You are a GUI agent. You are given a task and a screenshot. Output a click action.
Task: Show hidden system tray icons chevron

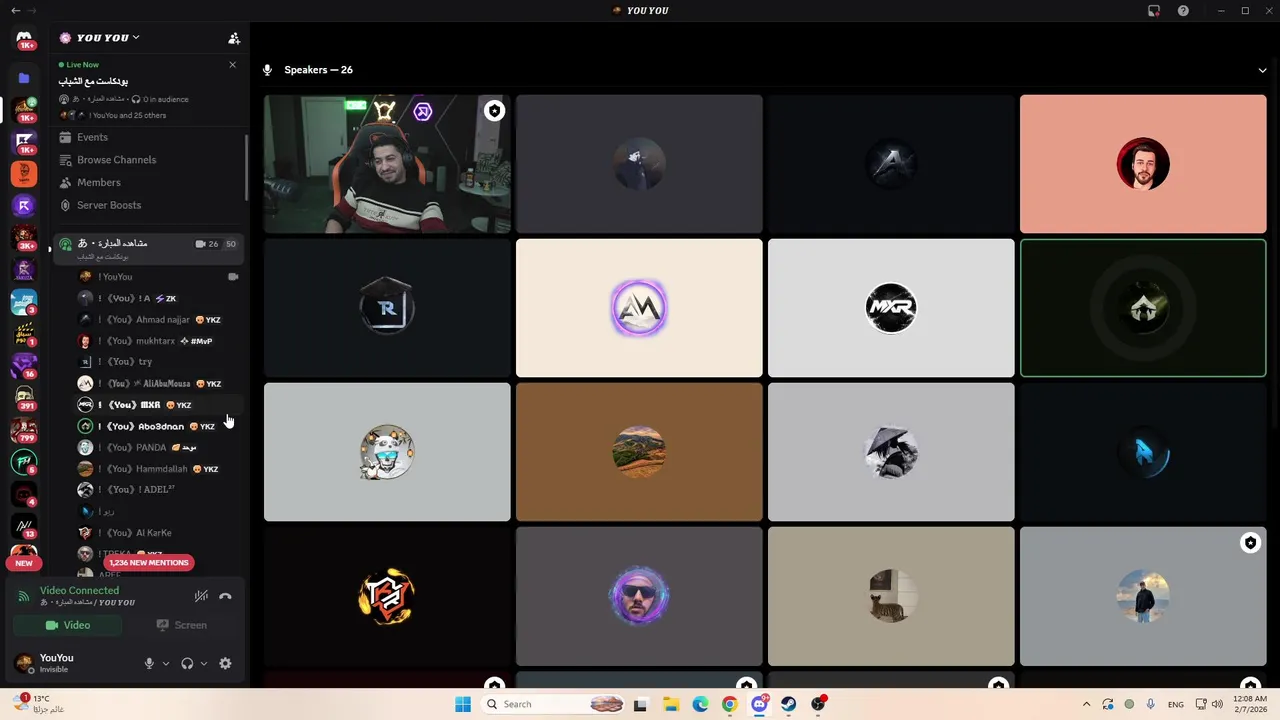tap(1086, 704)
